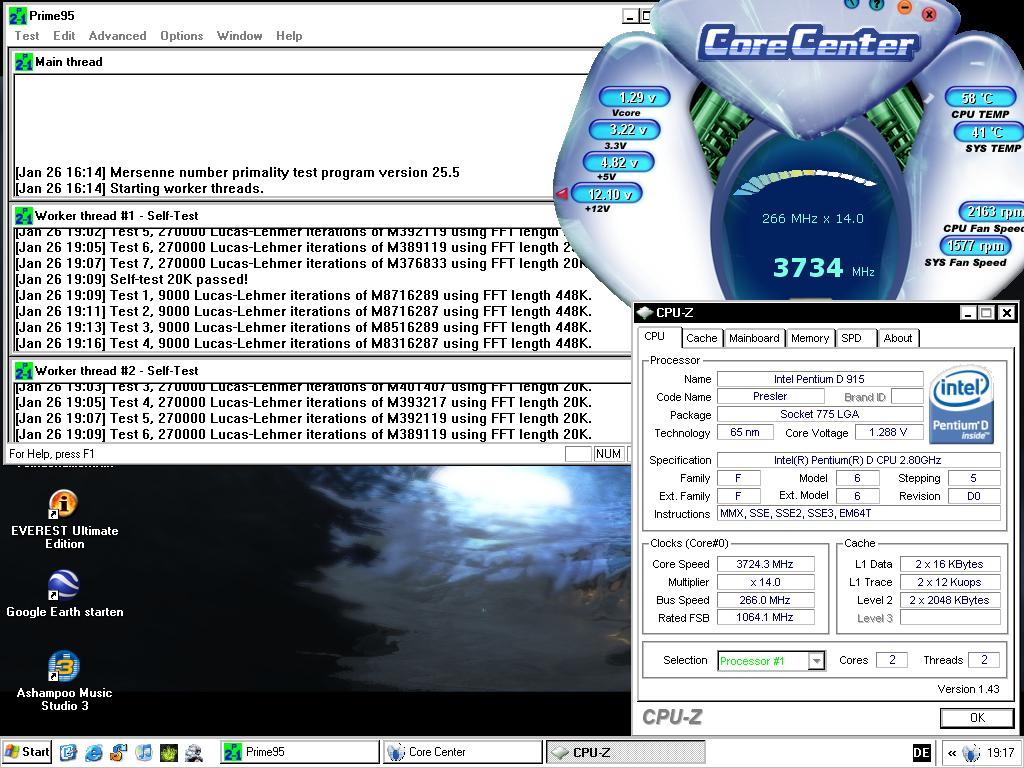Click the CoreCenter help question mark button

tap(876, 5)
